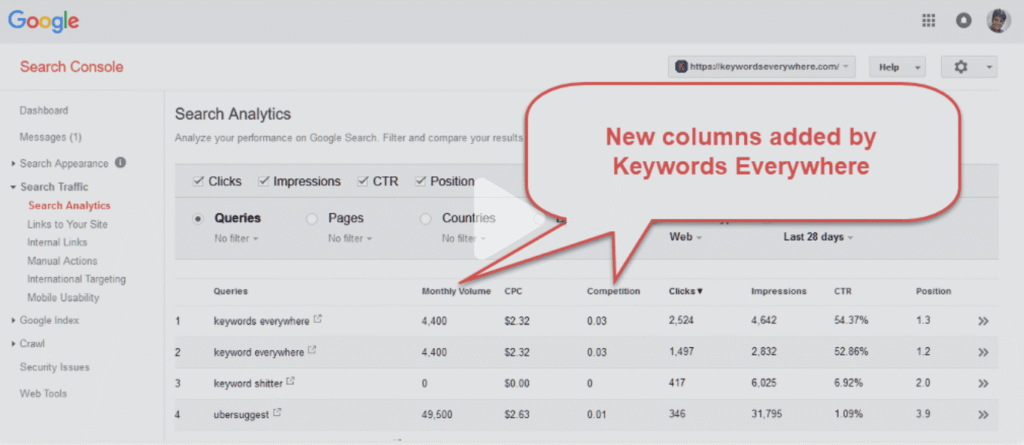1024x445 pixels.
Task: Sort by Impressions column header
Action: tap(778, 291)
